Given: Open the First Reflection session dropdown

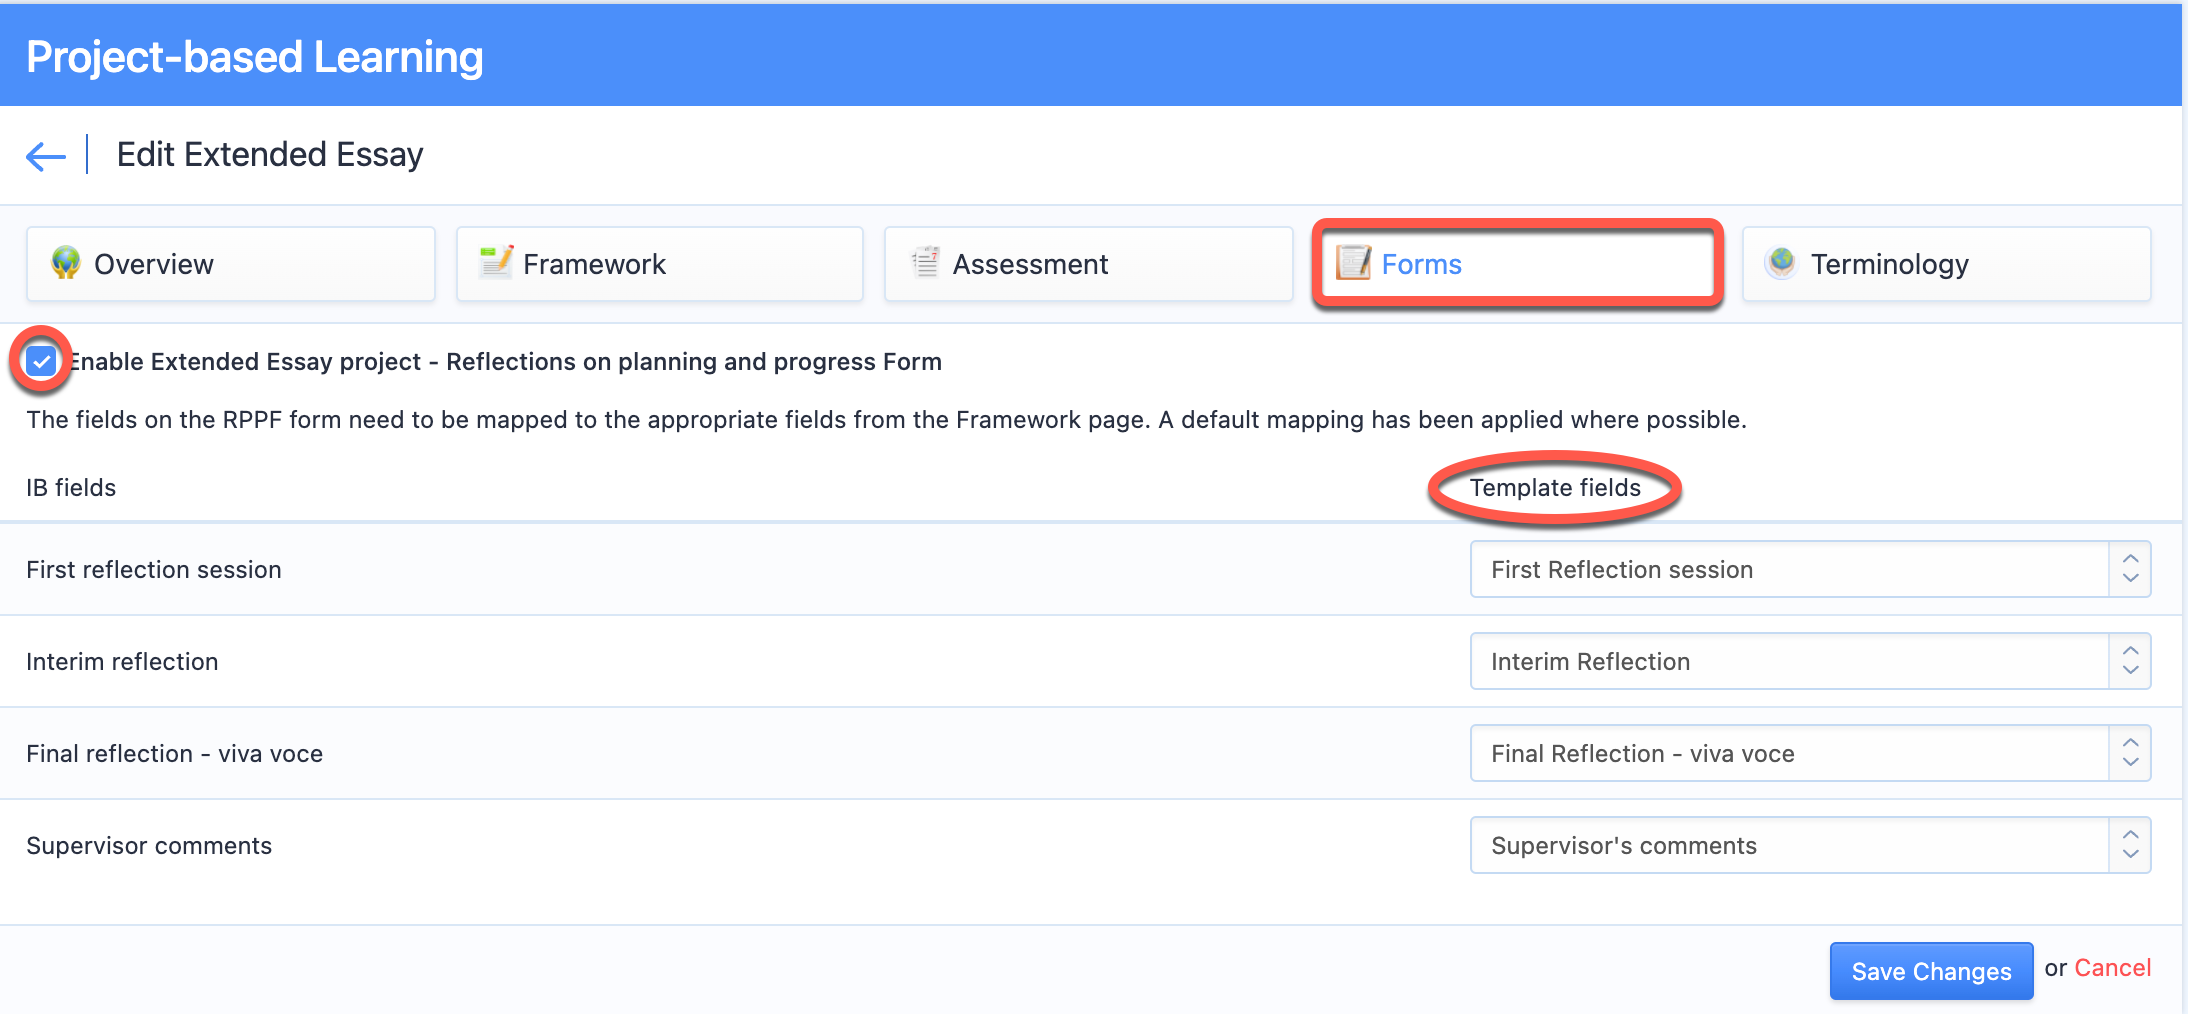Looking at the screenshot, I should (x=1810, y=569).
